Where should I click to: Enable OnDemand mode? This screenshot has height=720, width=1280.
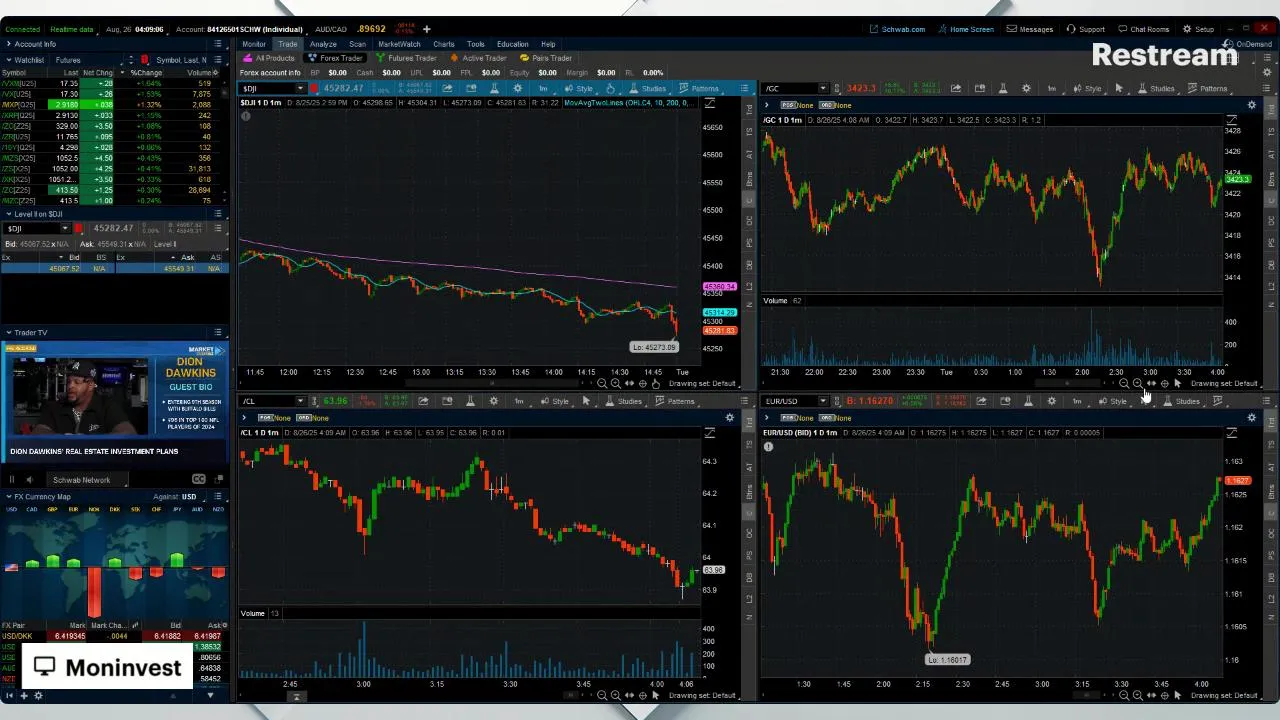coord(1249,44)
